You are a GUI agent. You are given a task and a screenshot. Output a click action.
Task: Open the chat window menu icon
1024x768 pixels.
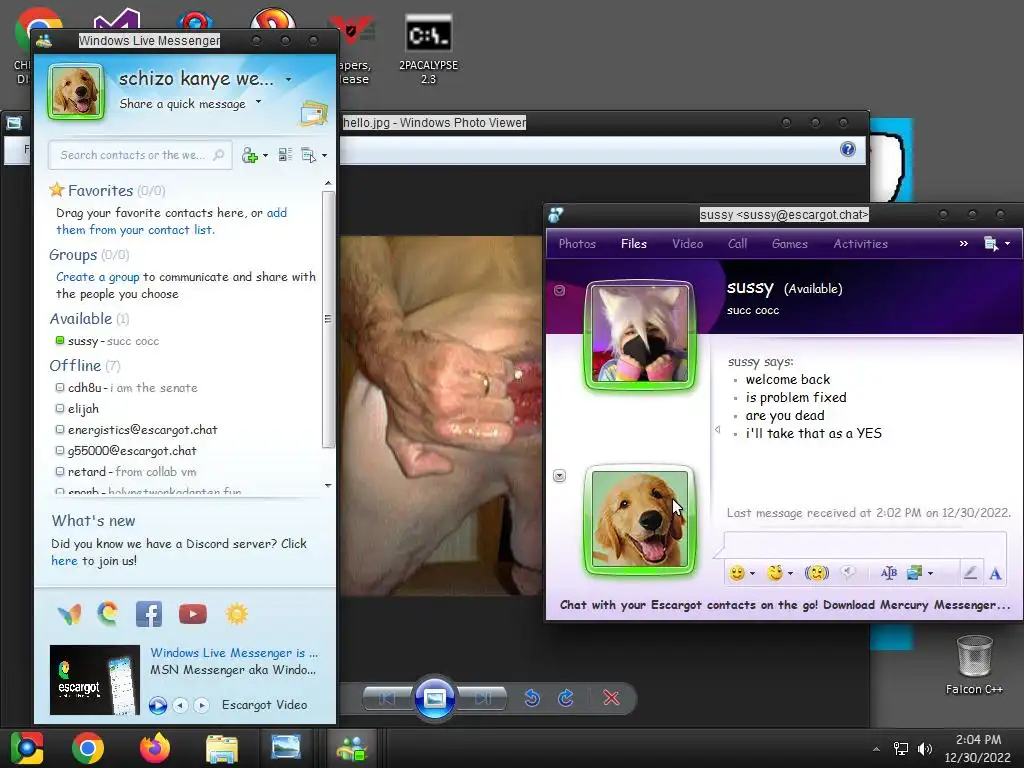pos(991,244)
